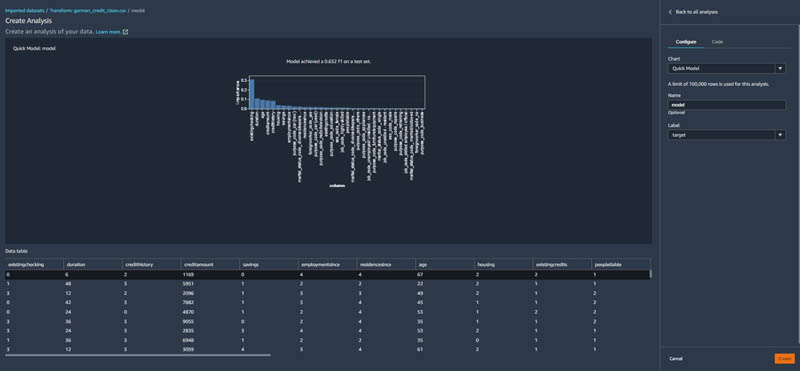This screenshot has height=371, width=800.
Task: Click the data table horizontal scrollbar
Action: 138,355
